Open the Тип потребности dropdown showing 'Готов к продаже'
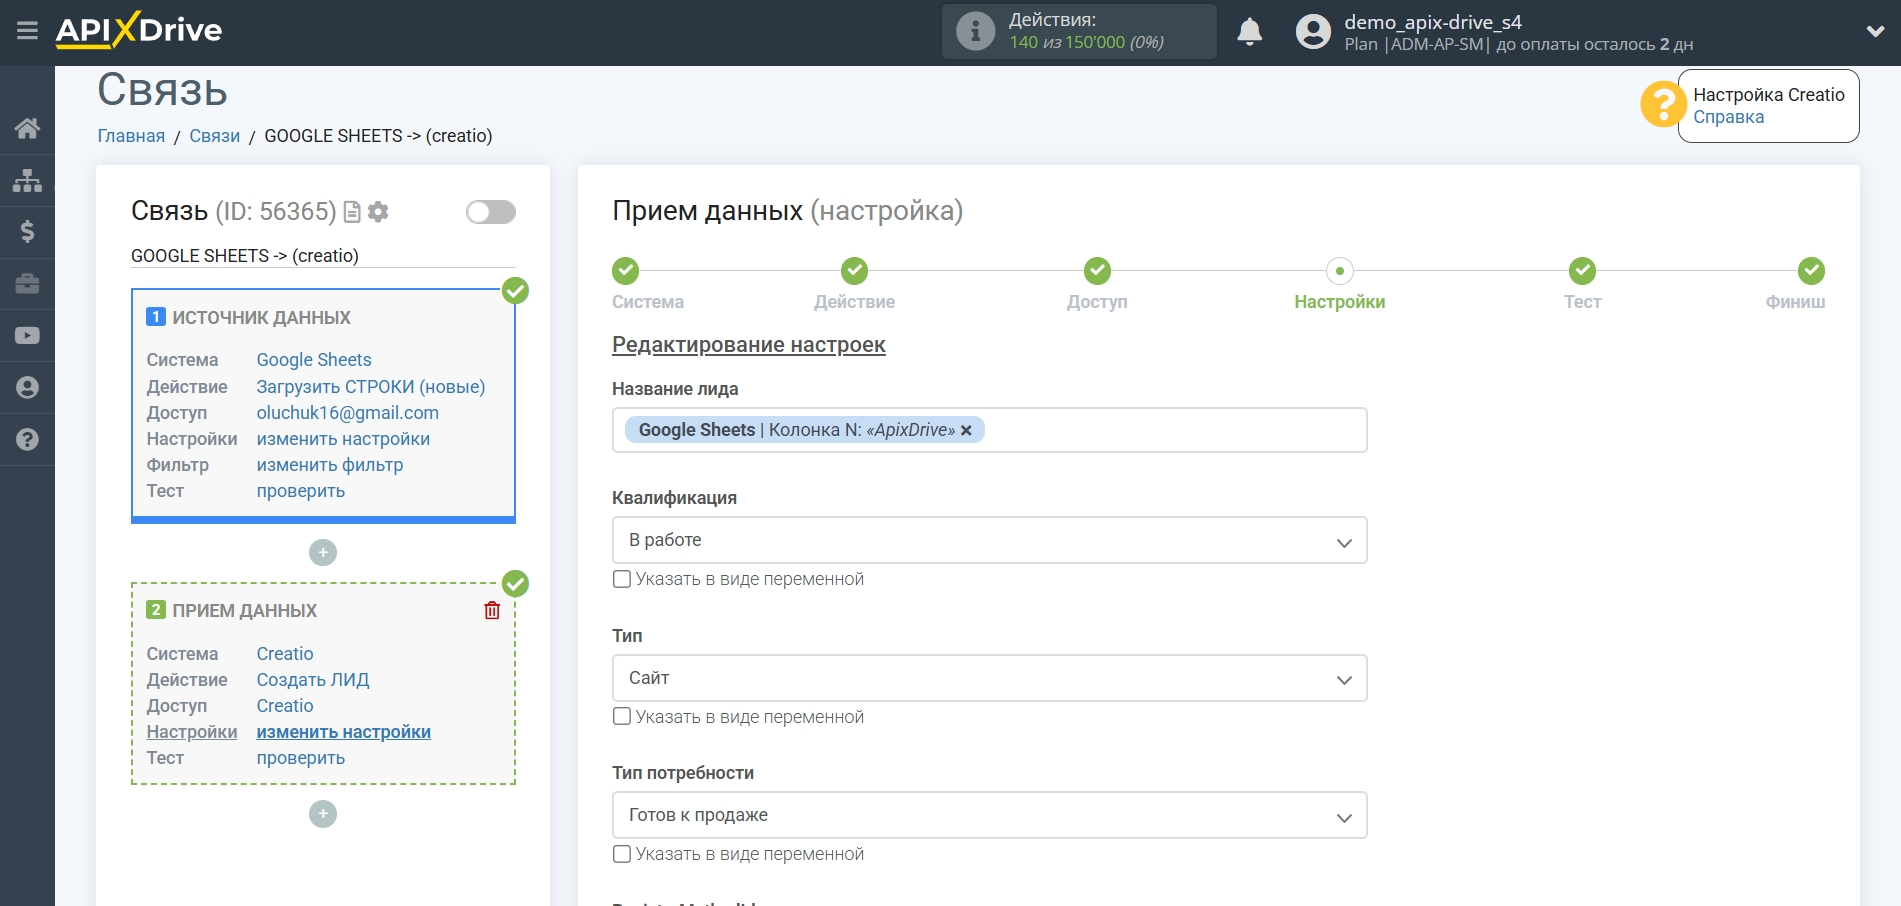The image size is (1901, 906). [x=989, y=816]
